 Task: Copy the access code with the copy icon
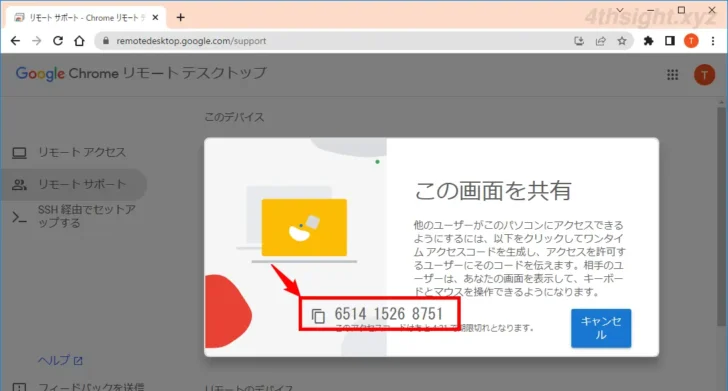coord(318,316)
